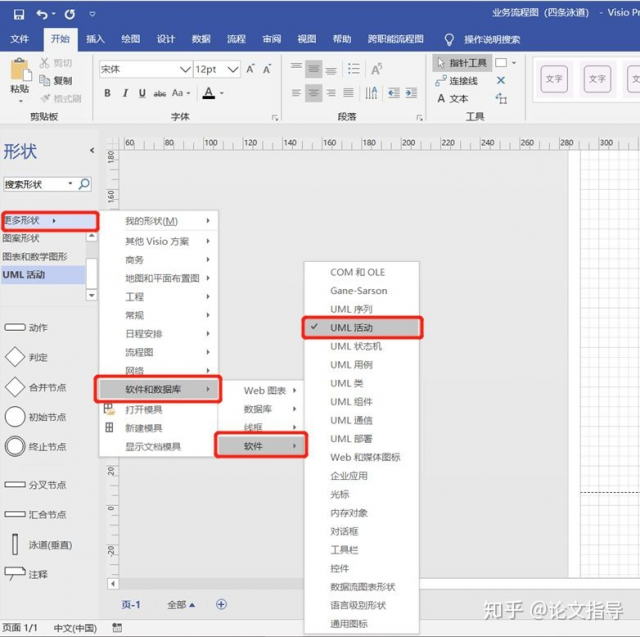Align text right in paragraph group
The width and height of the screenshot is (640, 637).
click(331, 93)
